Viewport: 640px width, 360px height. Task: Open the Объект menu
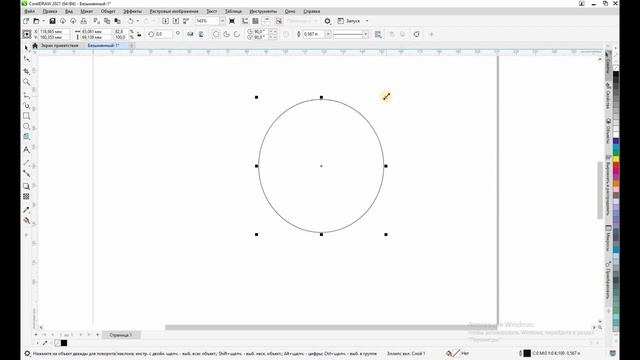click(x=108, y=11)
